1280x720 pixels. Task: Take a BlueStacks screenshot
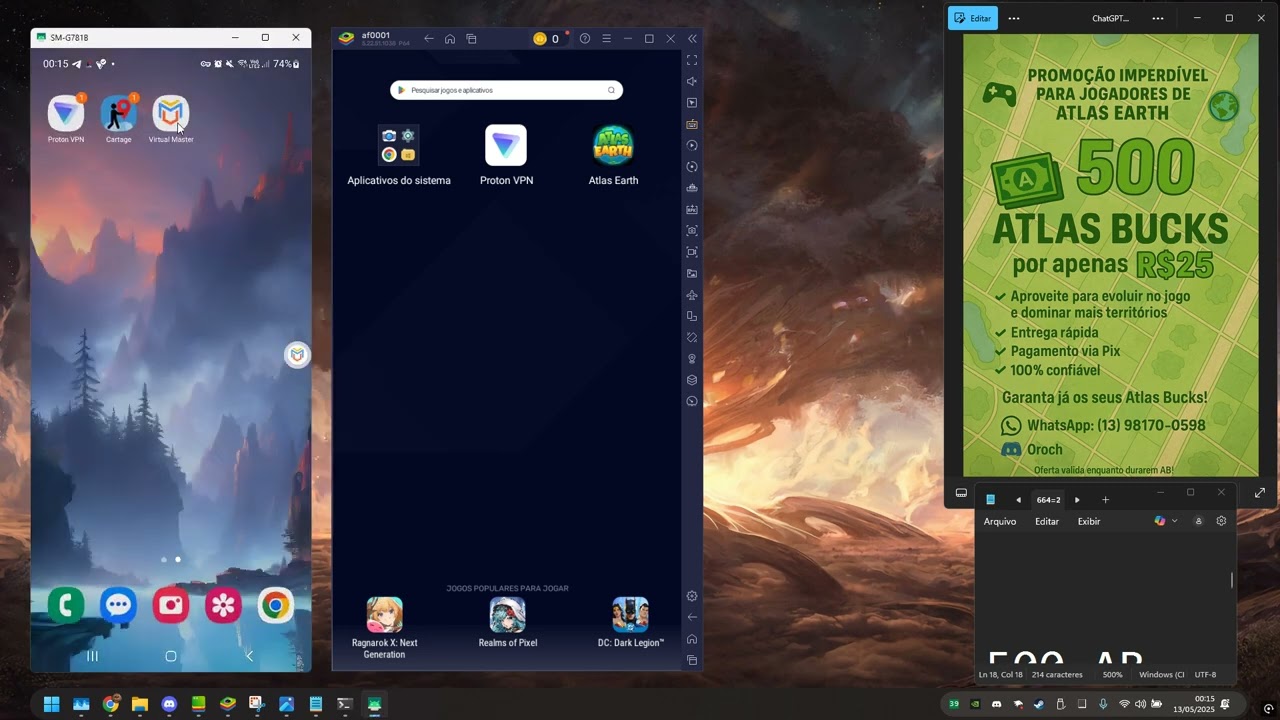[692, 230]
